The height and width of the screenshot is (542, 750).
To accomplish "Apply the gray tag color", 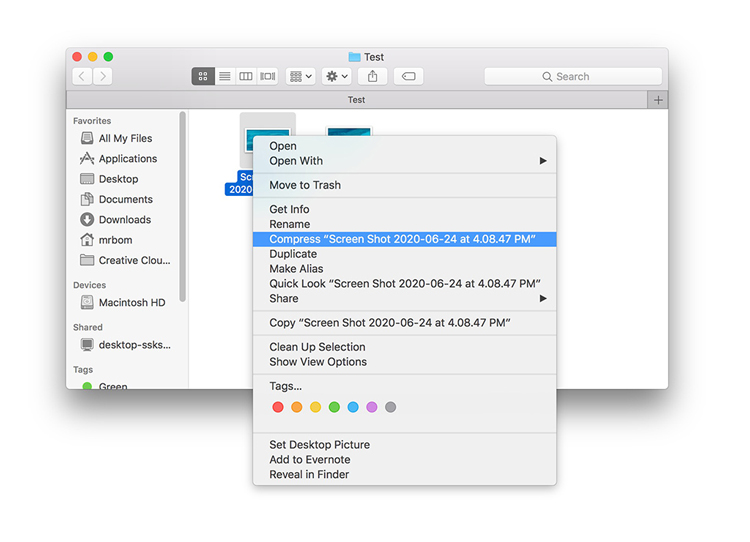I will click(390, 407).
